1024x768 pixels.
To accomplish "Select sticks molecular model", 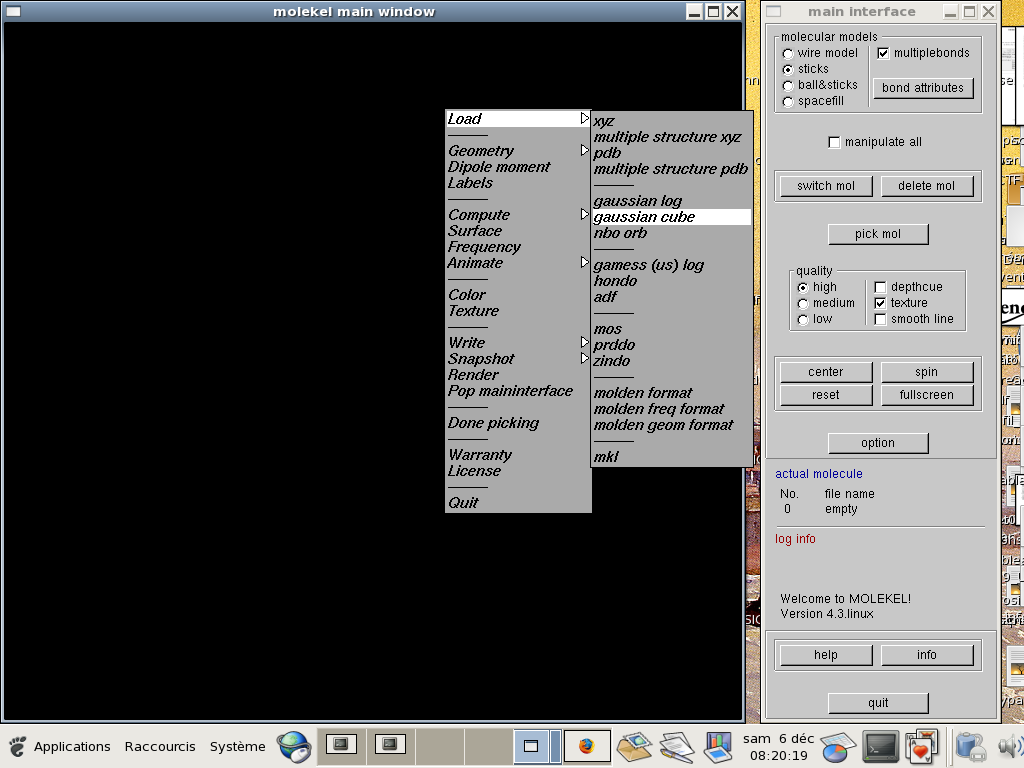I will pyautogui.click(x=788, y=69).
